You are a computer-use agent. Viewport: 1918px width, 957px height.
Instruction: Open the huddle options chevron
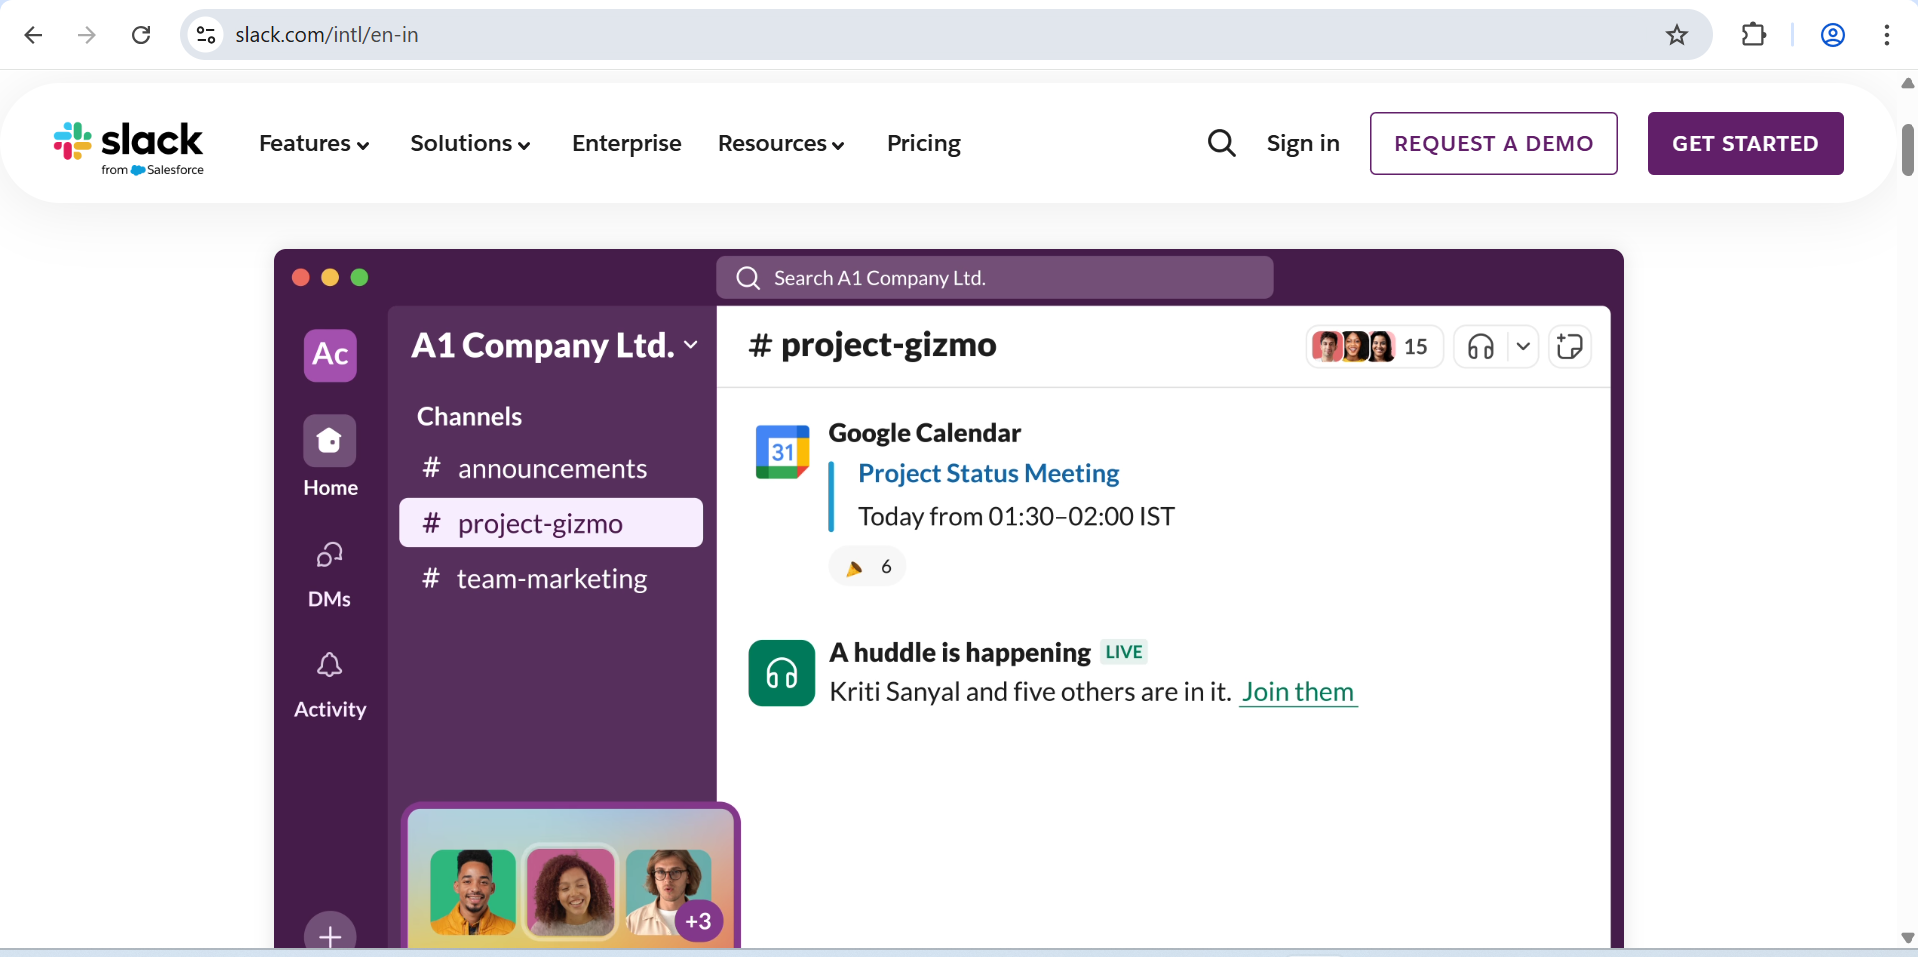click(x=1523, y=346)
